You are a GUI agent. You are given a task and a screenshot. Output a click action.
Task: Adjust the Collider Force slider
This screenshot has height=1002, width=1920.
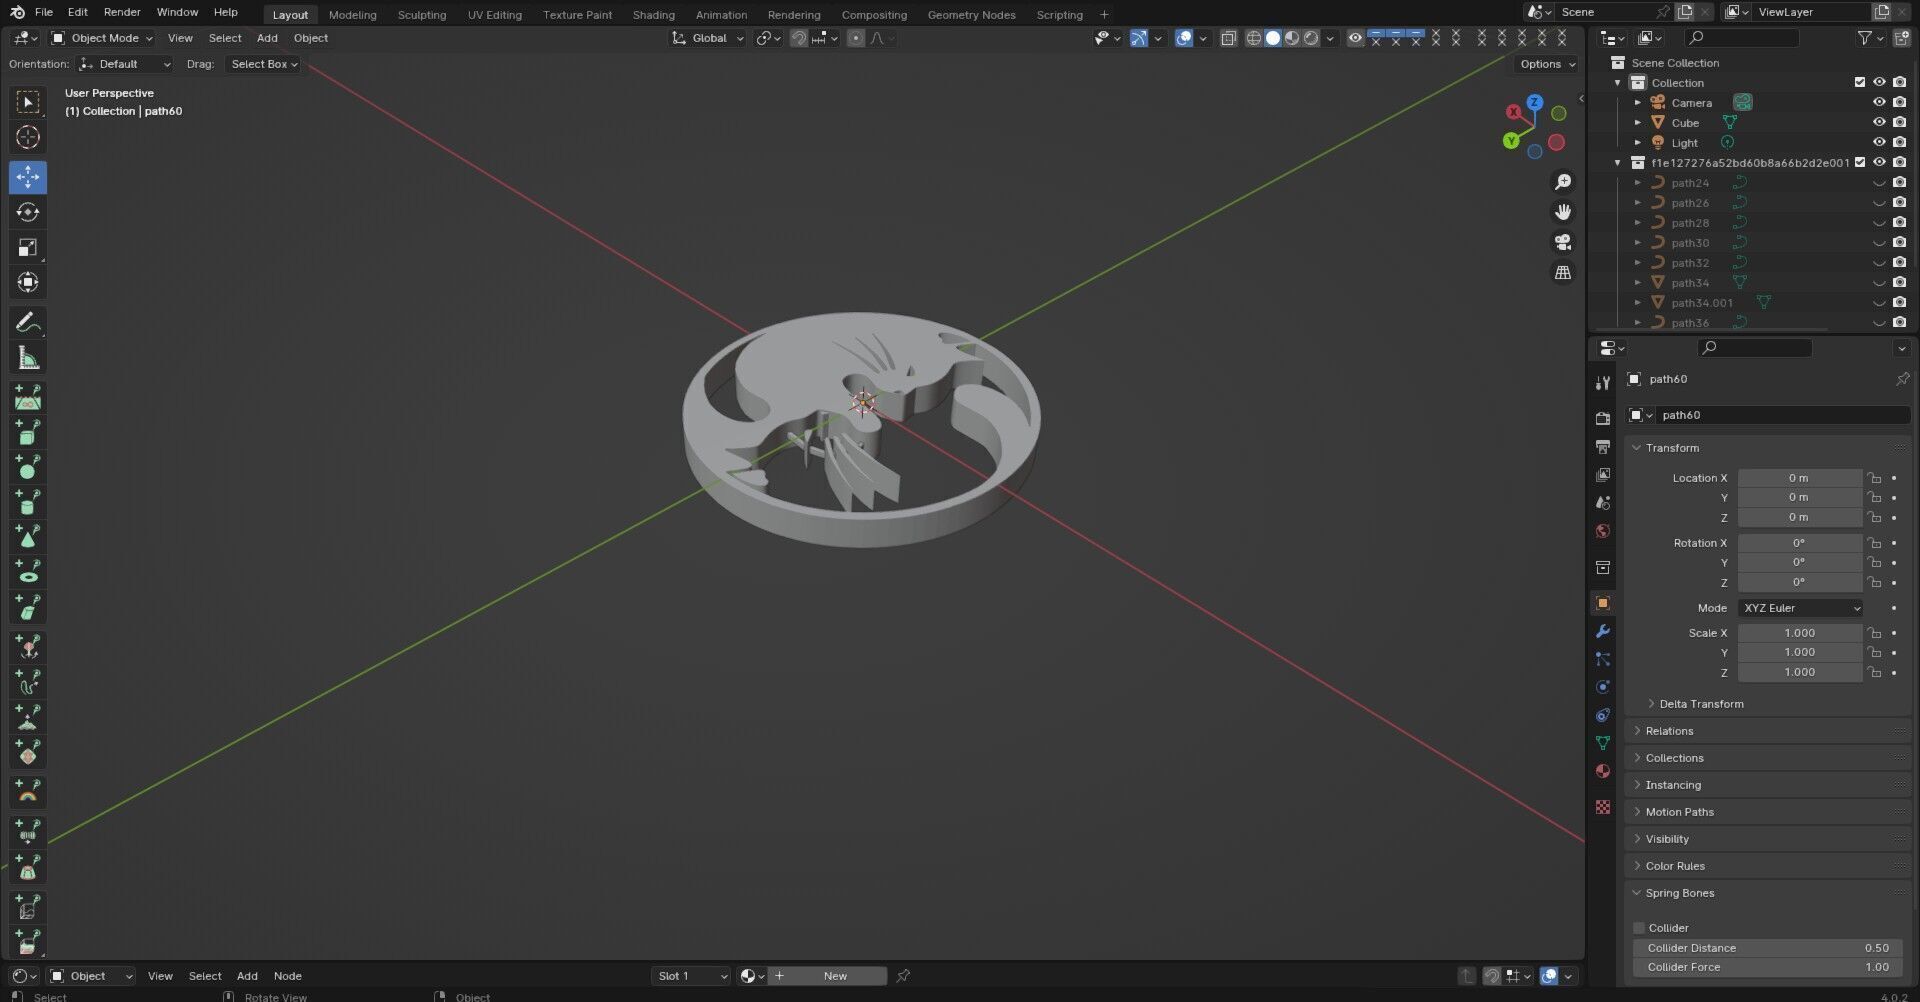(x=1768, y=967)
